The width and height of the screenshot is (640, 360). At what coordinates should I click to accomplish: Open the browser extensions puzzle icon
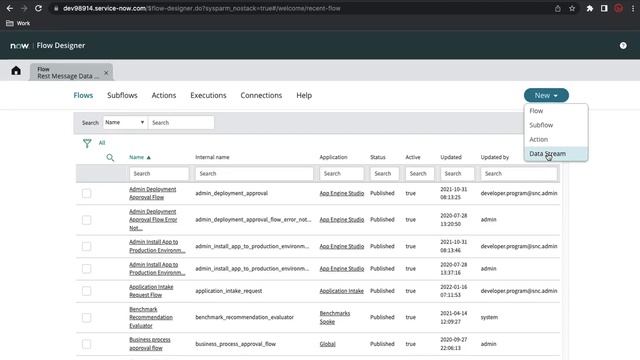point(590,8)
